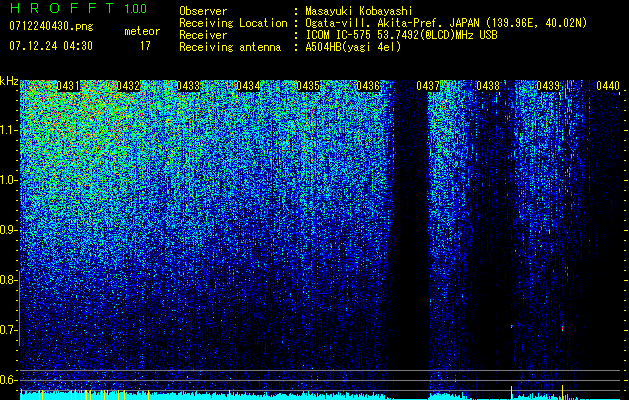The width and height of the screenshot is (629, 400).
Task: Click the 1.1 kHz axis label
Action: click(x=8, y=130)
